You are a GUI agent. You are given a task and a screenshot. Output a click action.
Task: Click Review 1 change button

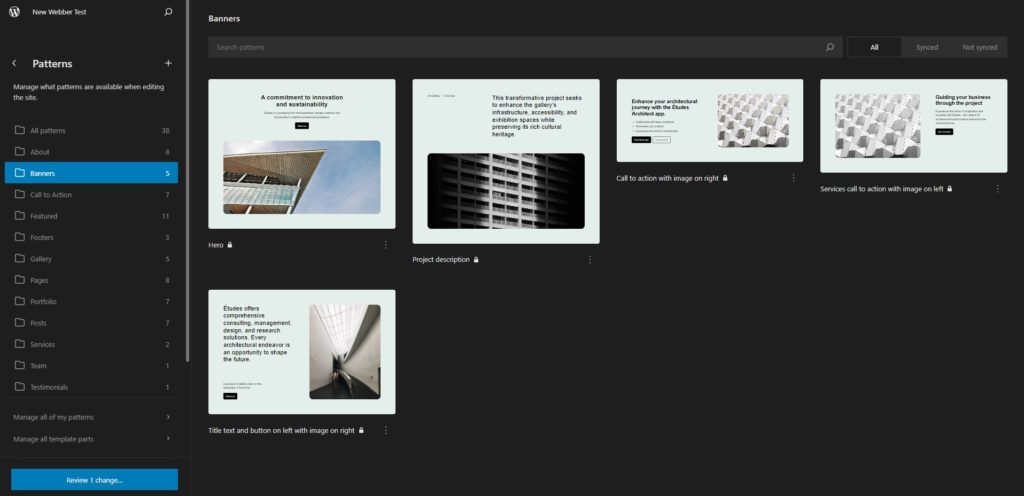click(94, 480)
